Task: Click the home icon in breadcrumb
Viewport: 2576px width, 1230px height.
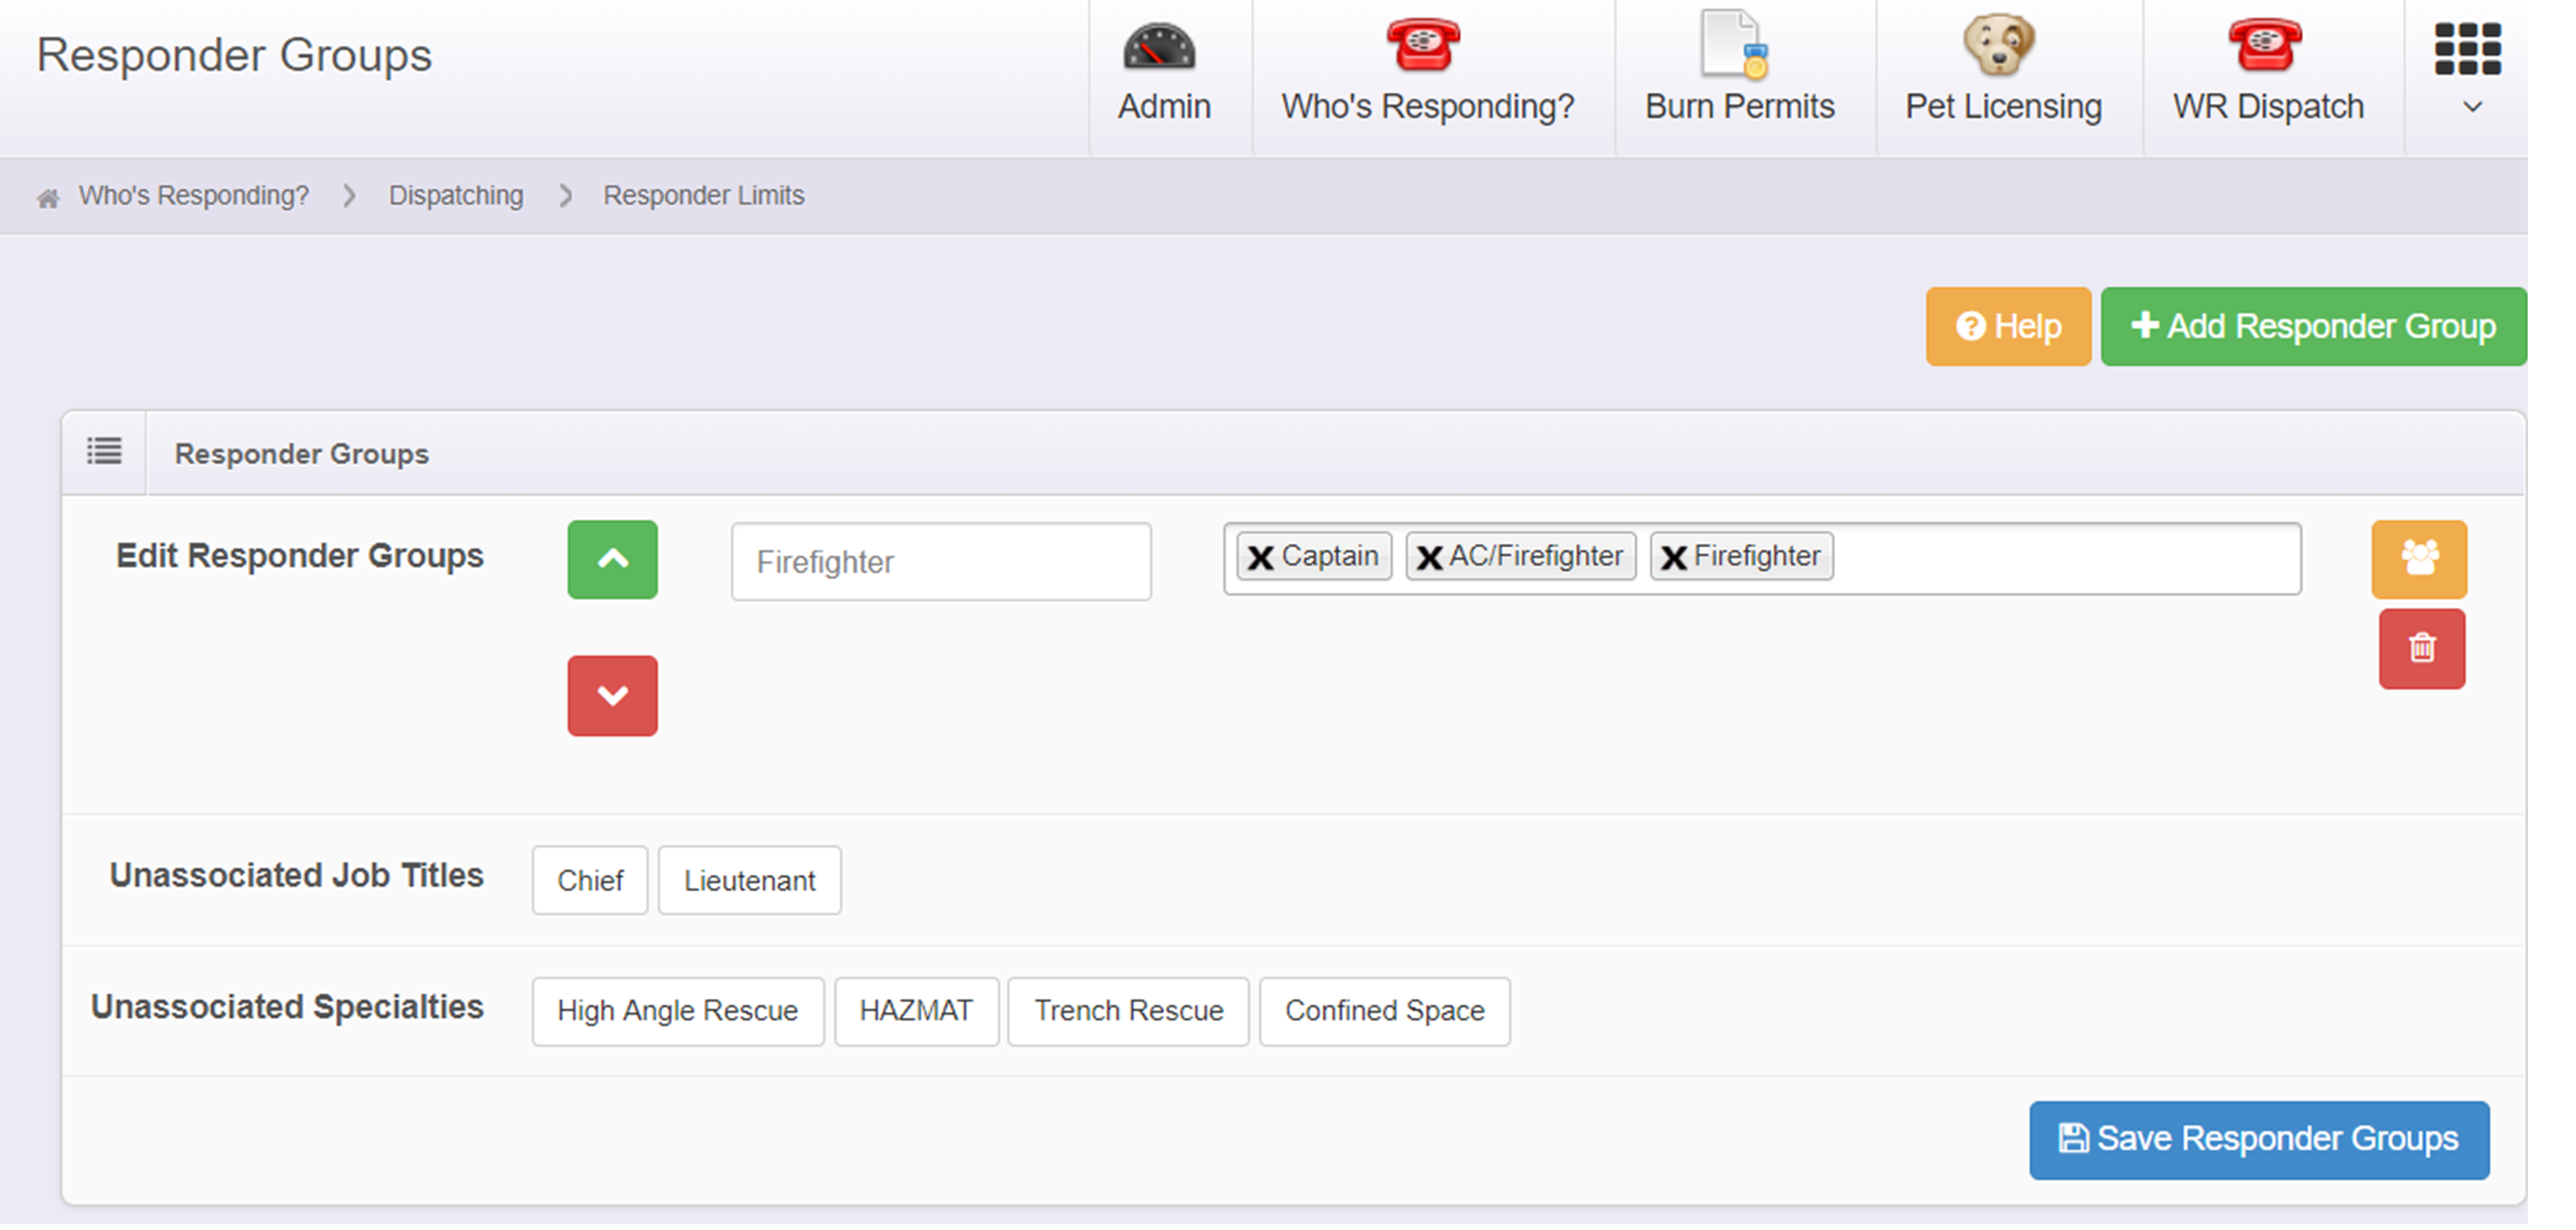Action: coord(48,198)
